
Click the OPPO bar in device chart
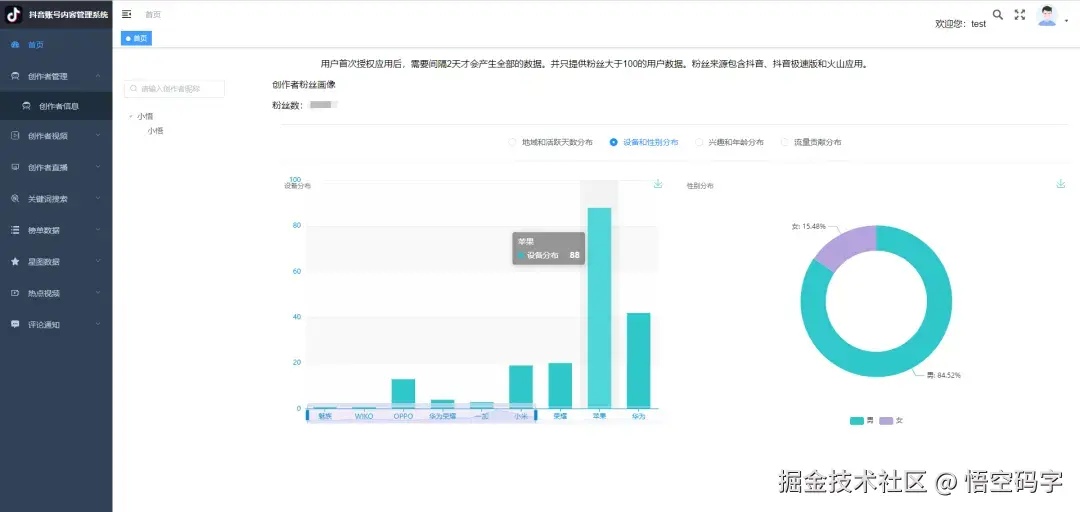(403, 393)
